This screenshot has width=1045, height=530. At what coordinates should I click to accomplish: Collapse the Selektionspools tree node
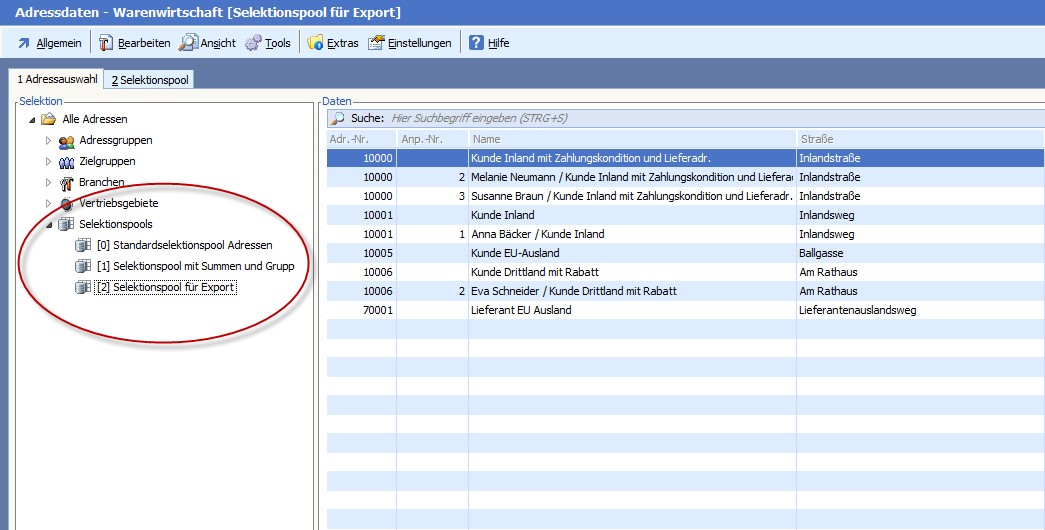(x=48, y=225)
